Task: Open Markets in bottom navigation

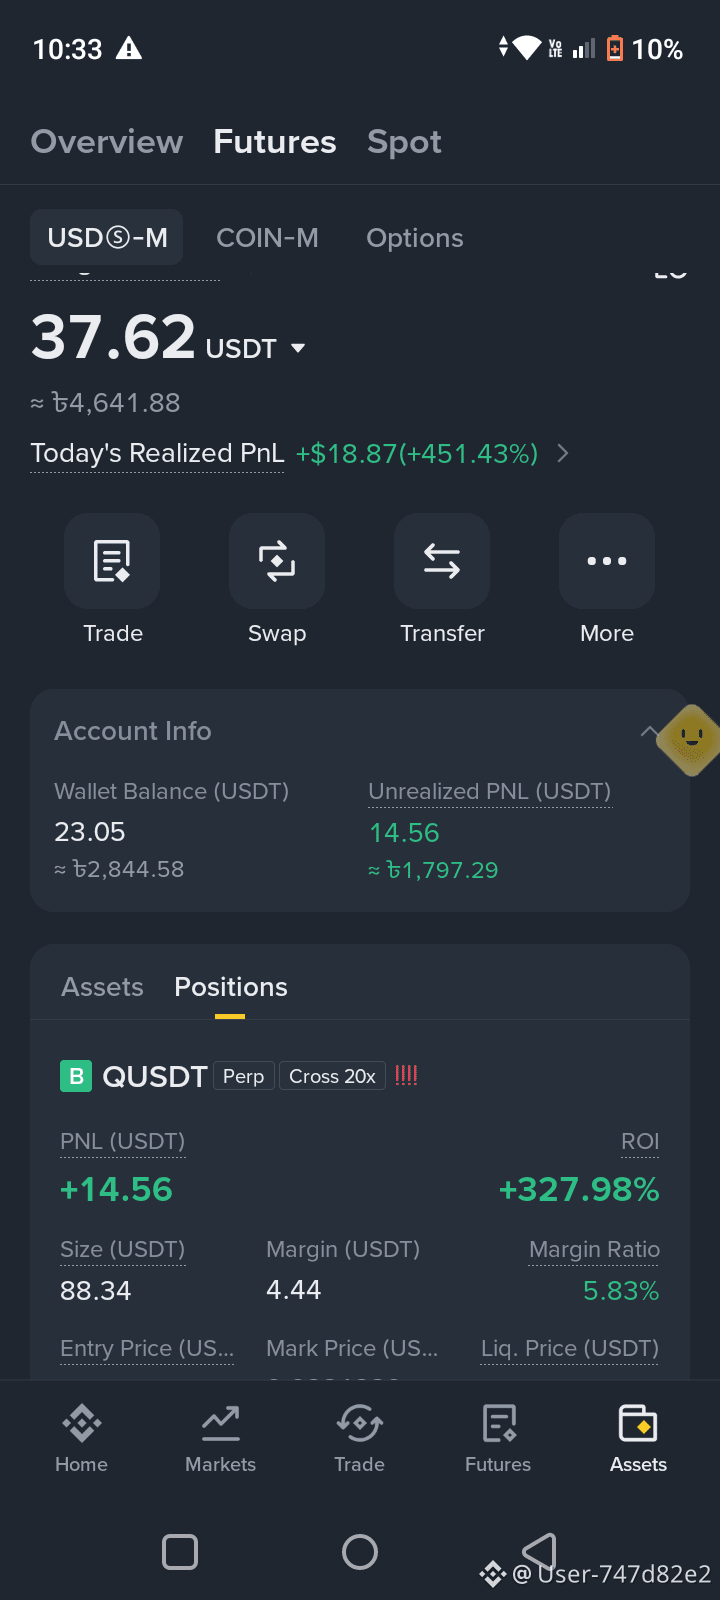Action: [220, 1439]
